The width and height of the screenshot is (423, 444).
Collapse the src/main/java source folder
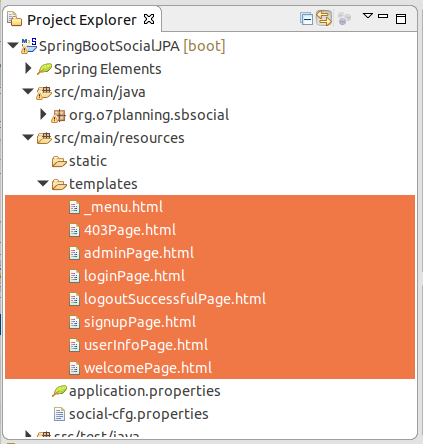pyautogui.click(x=28, y=91)
